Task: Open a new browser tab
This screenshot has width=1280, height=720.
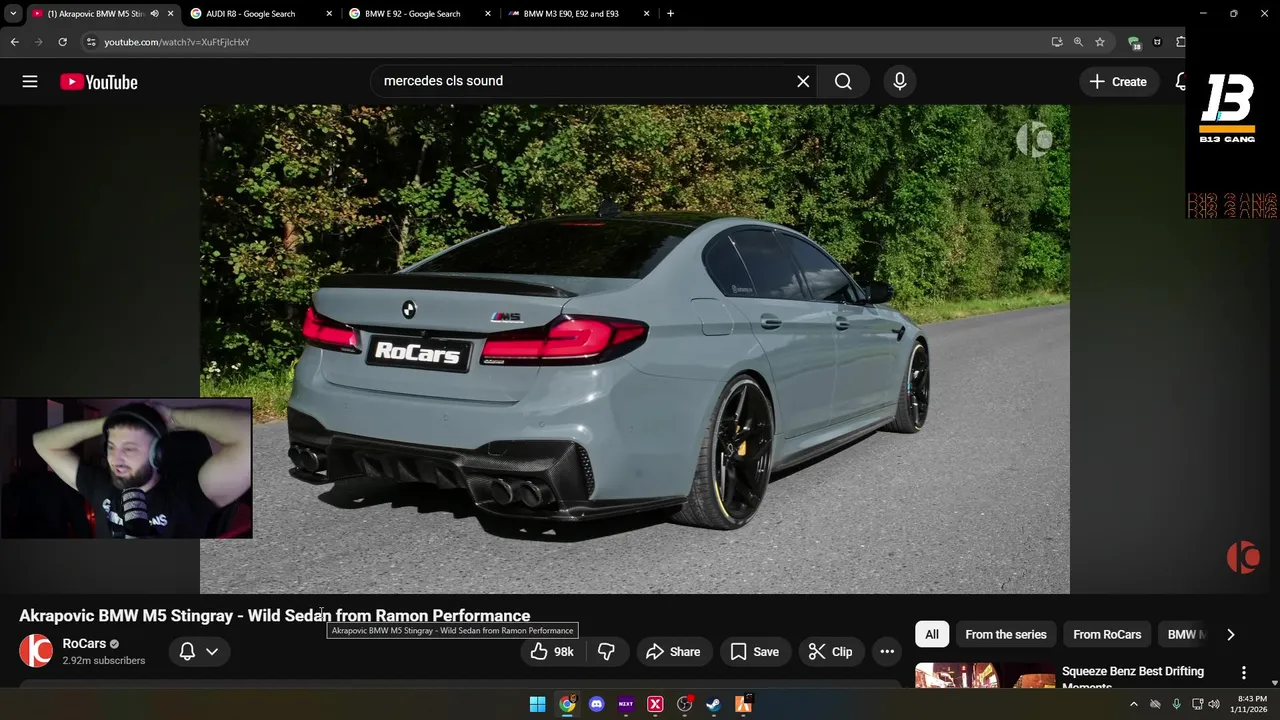Action: point(670,14)
